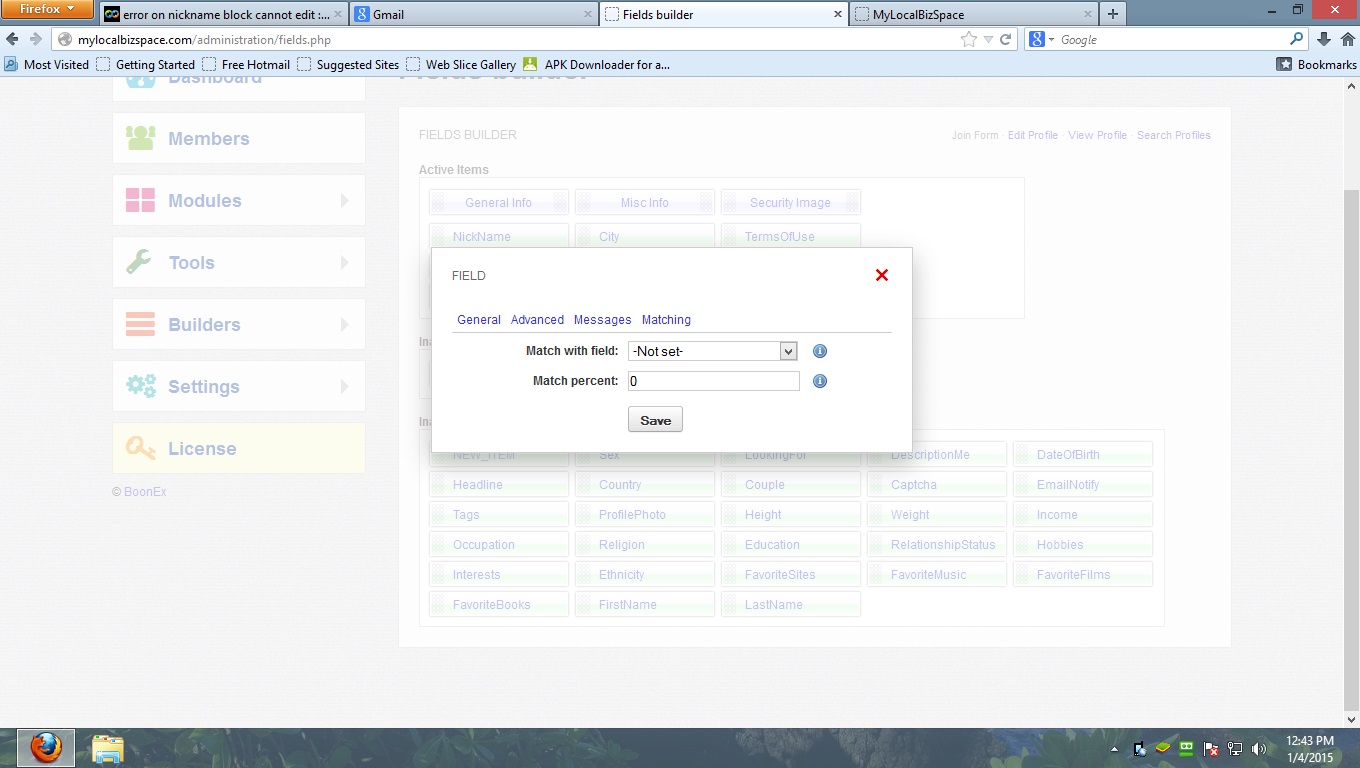Open a new tab with plus button
The image size is (1360, 768).
[x=1113, y=14]
